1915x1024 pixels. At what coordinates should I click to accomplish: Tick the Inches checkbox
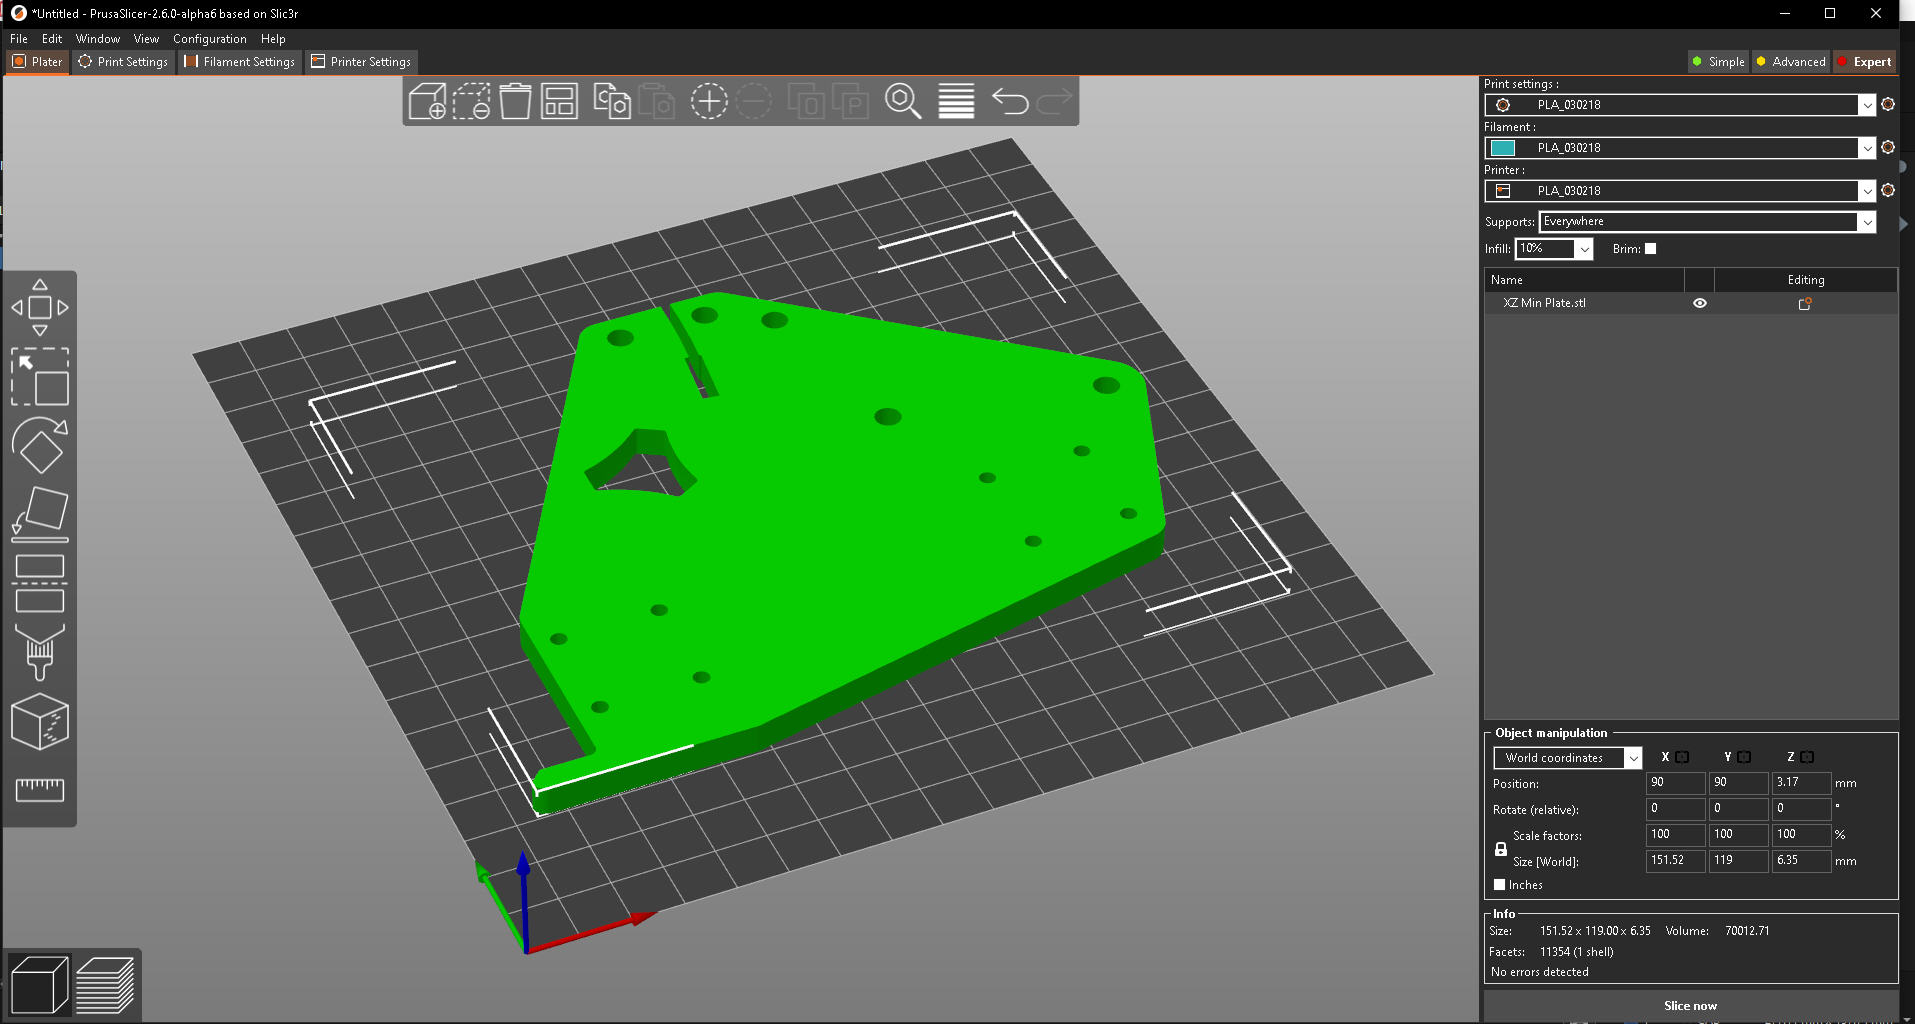coord(1500,885)
